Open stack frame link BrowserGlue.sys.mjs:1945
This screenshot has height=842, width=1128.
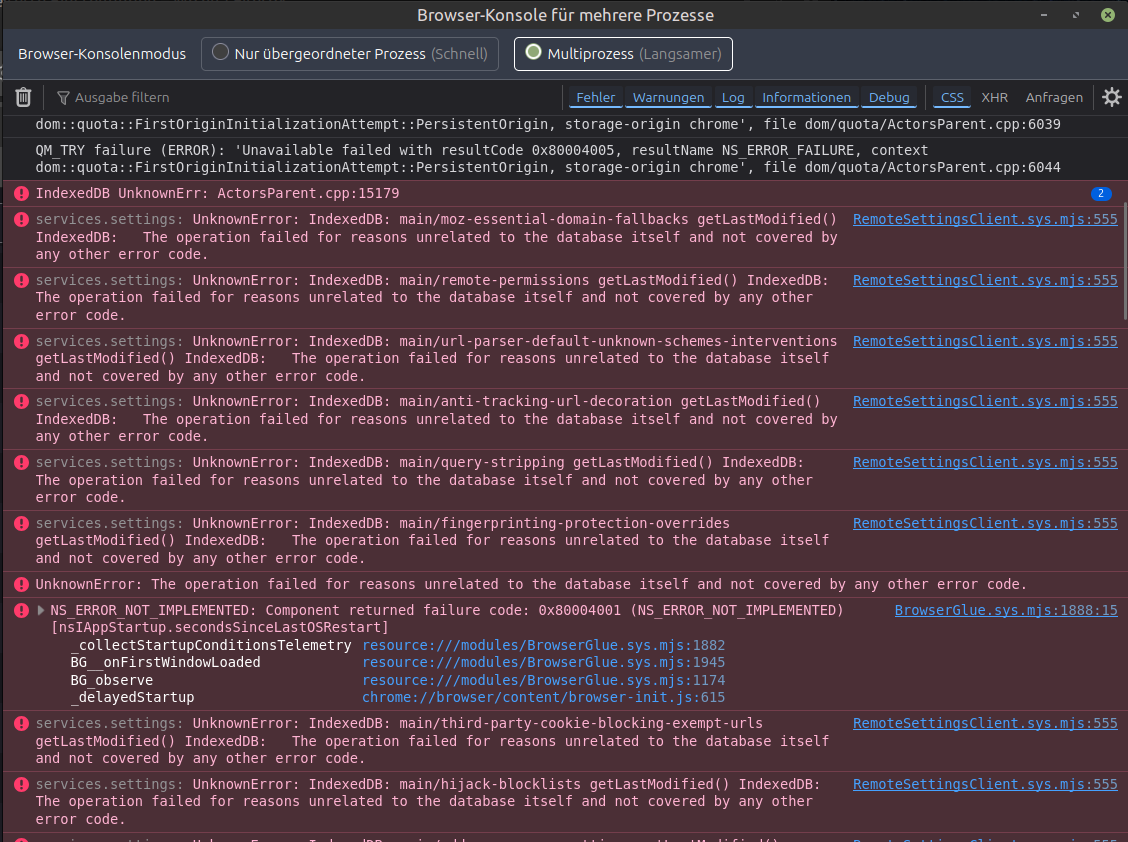(543, 663)
